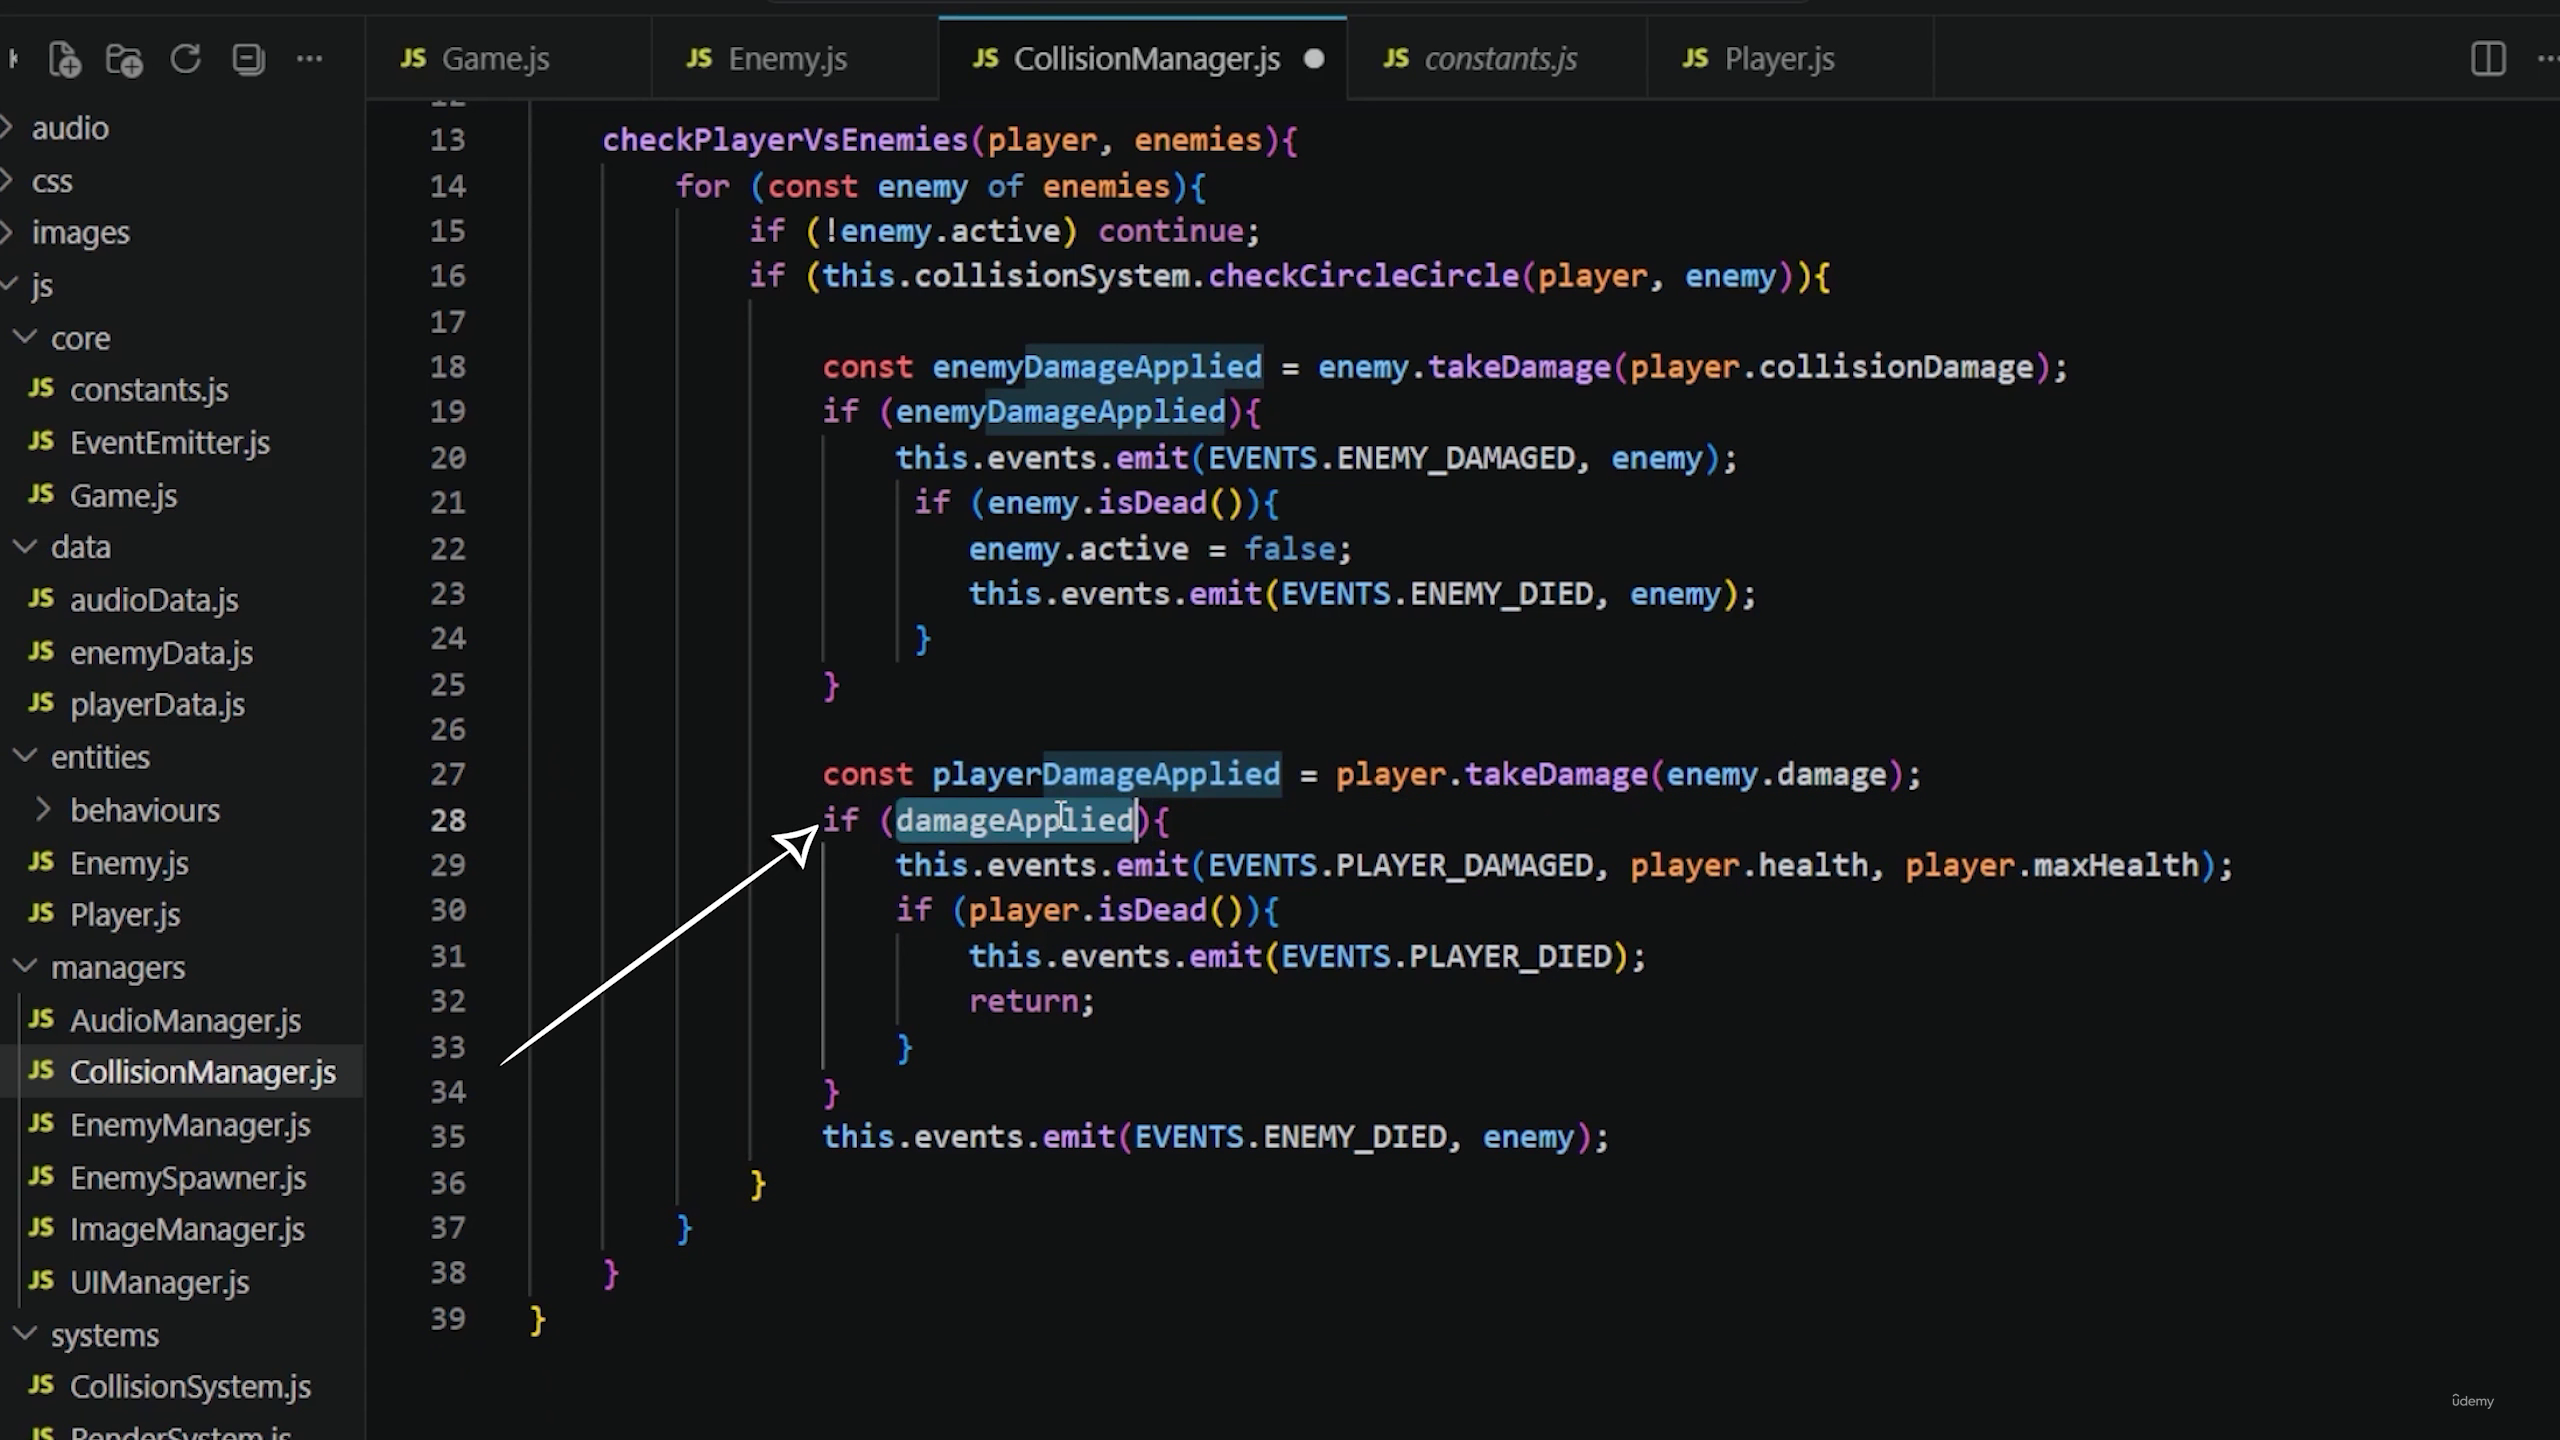Screen dimensions: 2560x1440
Task: Expand the css folder
Action: [x=52, y=181]
